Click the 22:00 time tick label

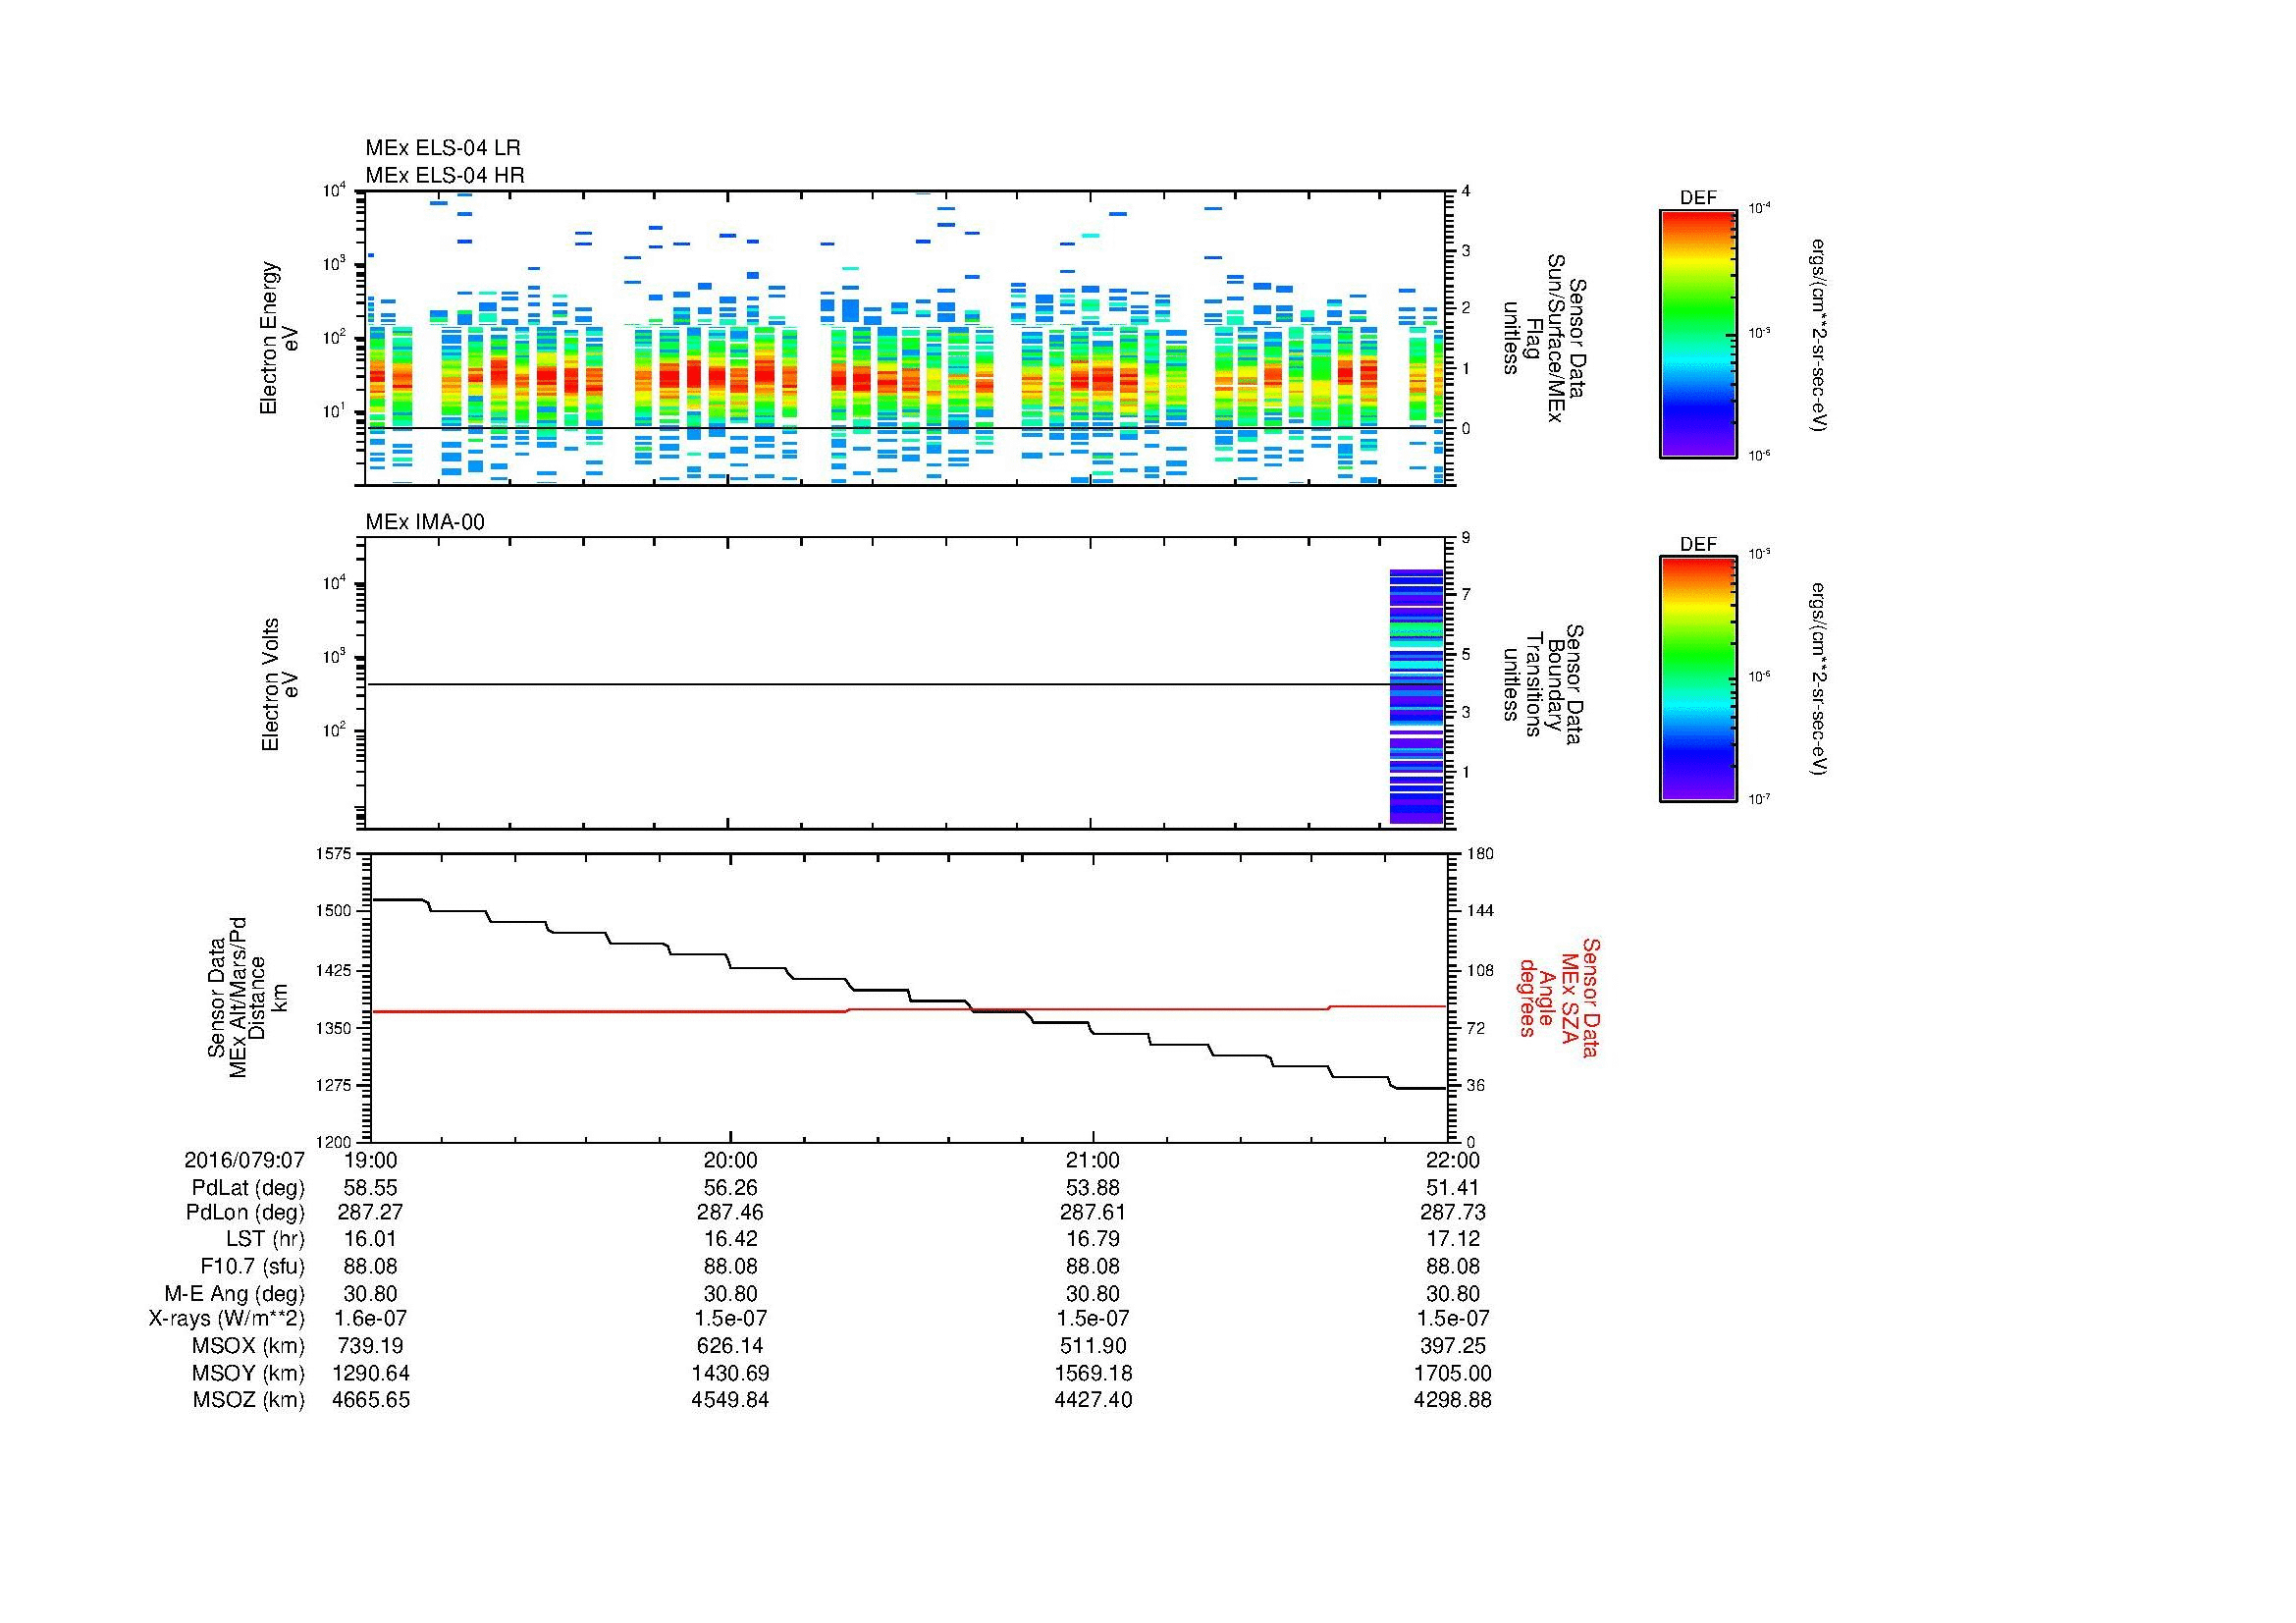(x=1453, y=1161)
